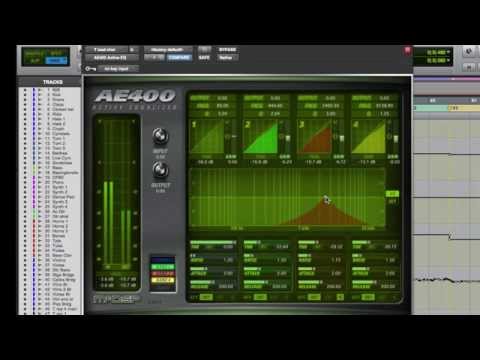Select the Synth 2 track in the tracks list

pos(60,192)
